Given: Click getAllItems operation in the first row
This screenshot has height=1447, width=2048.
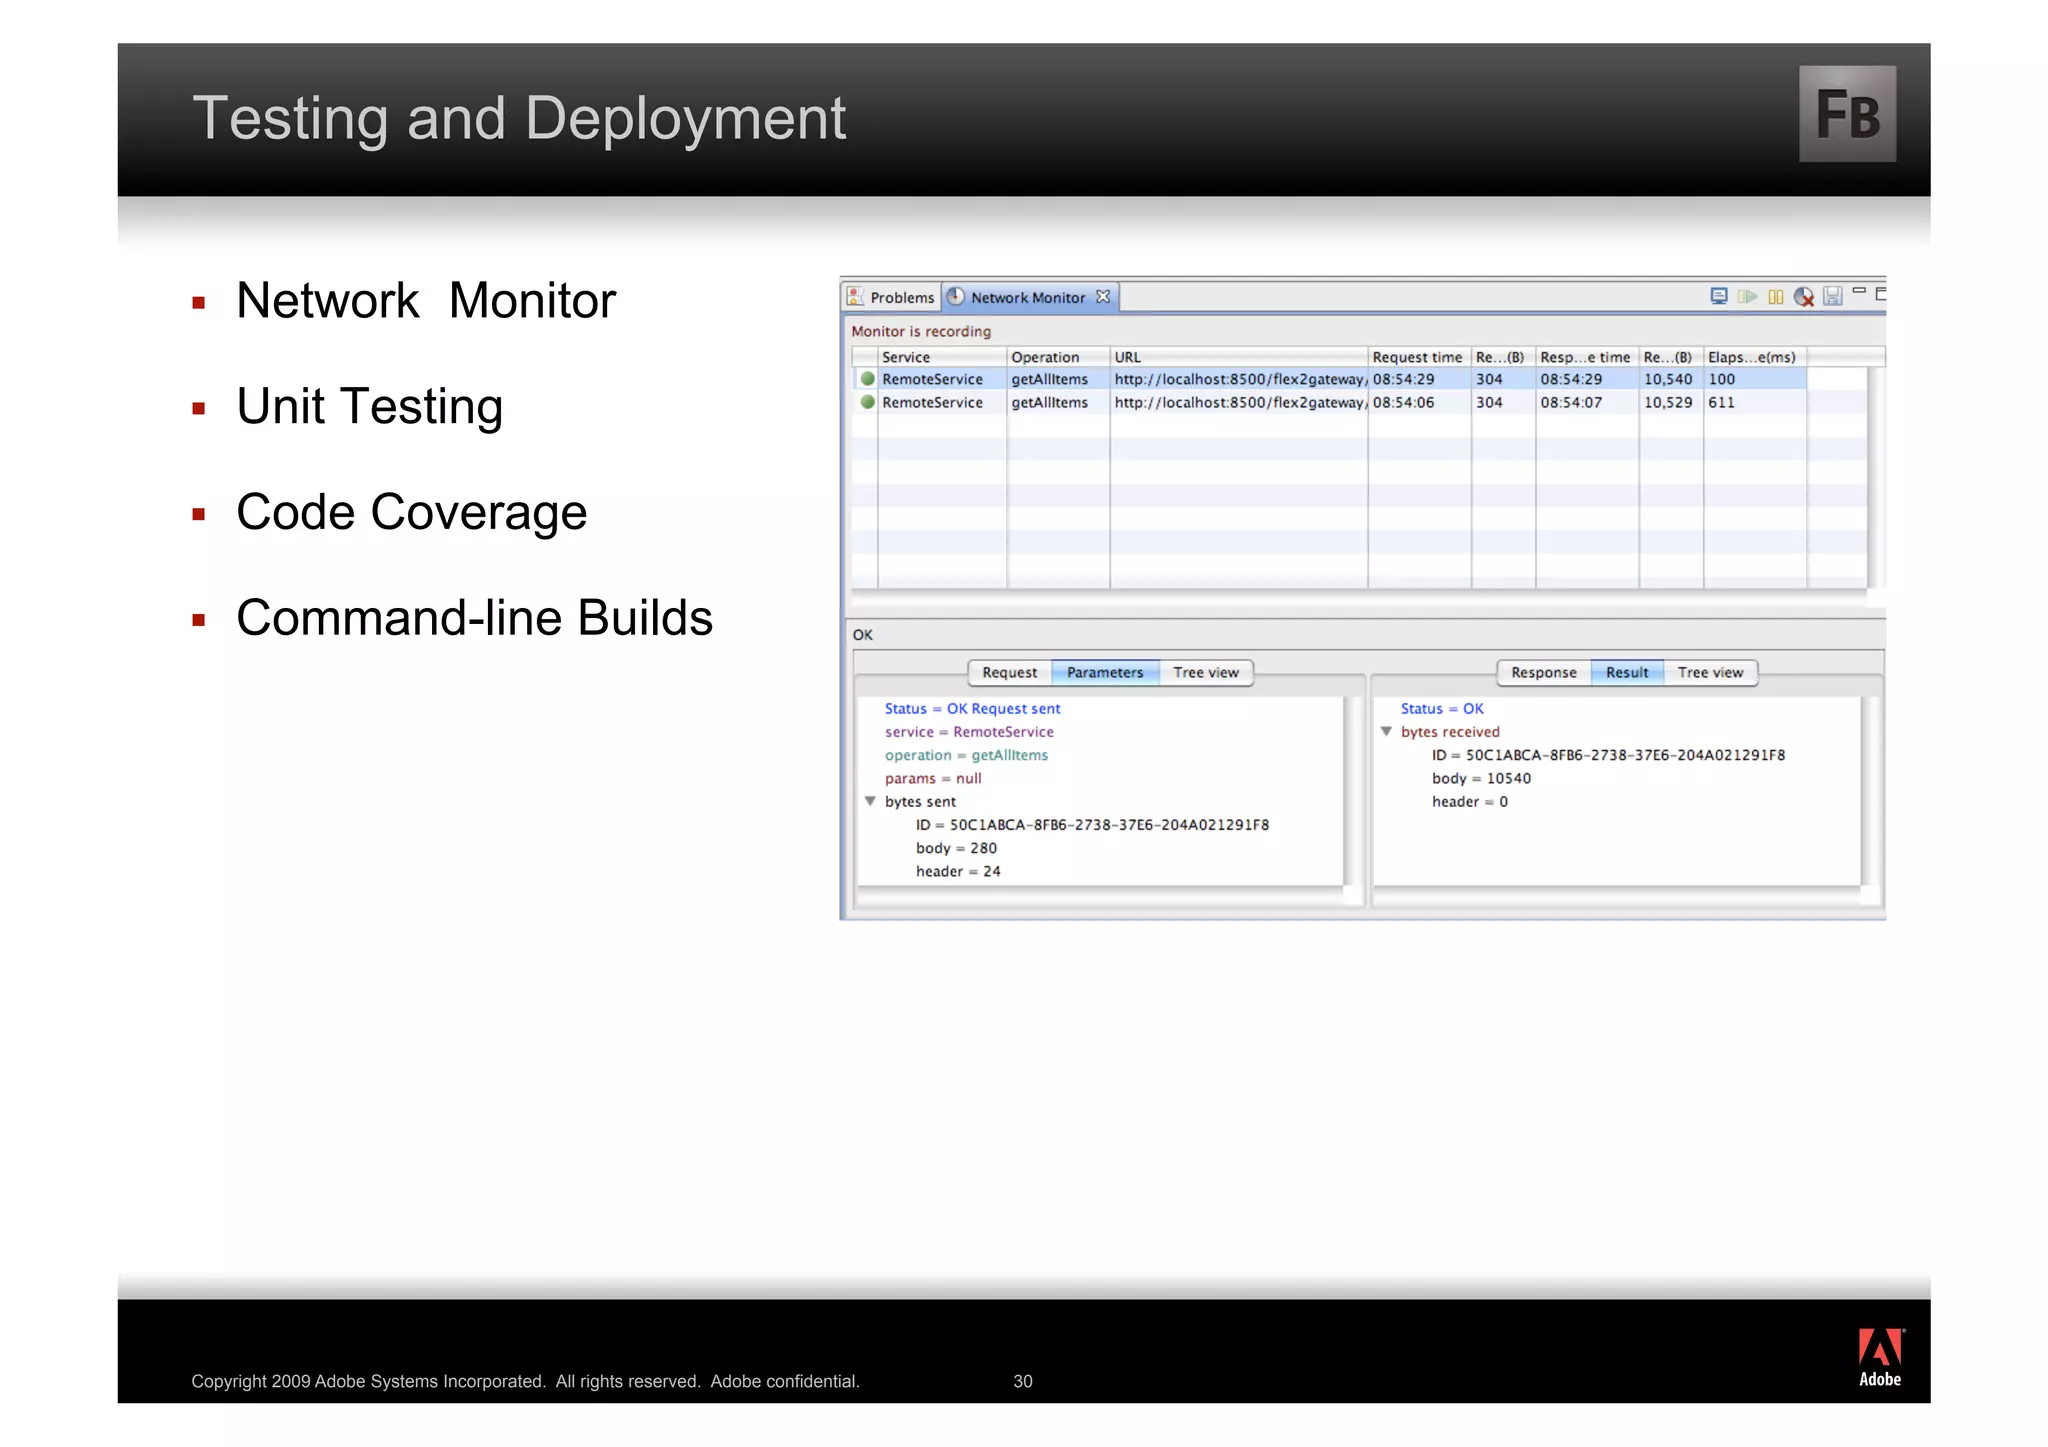Looking at the screenshot, I should click(1050, 379).
